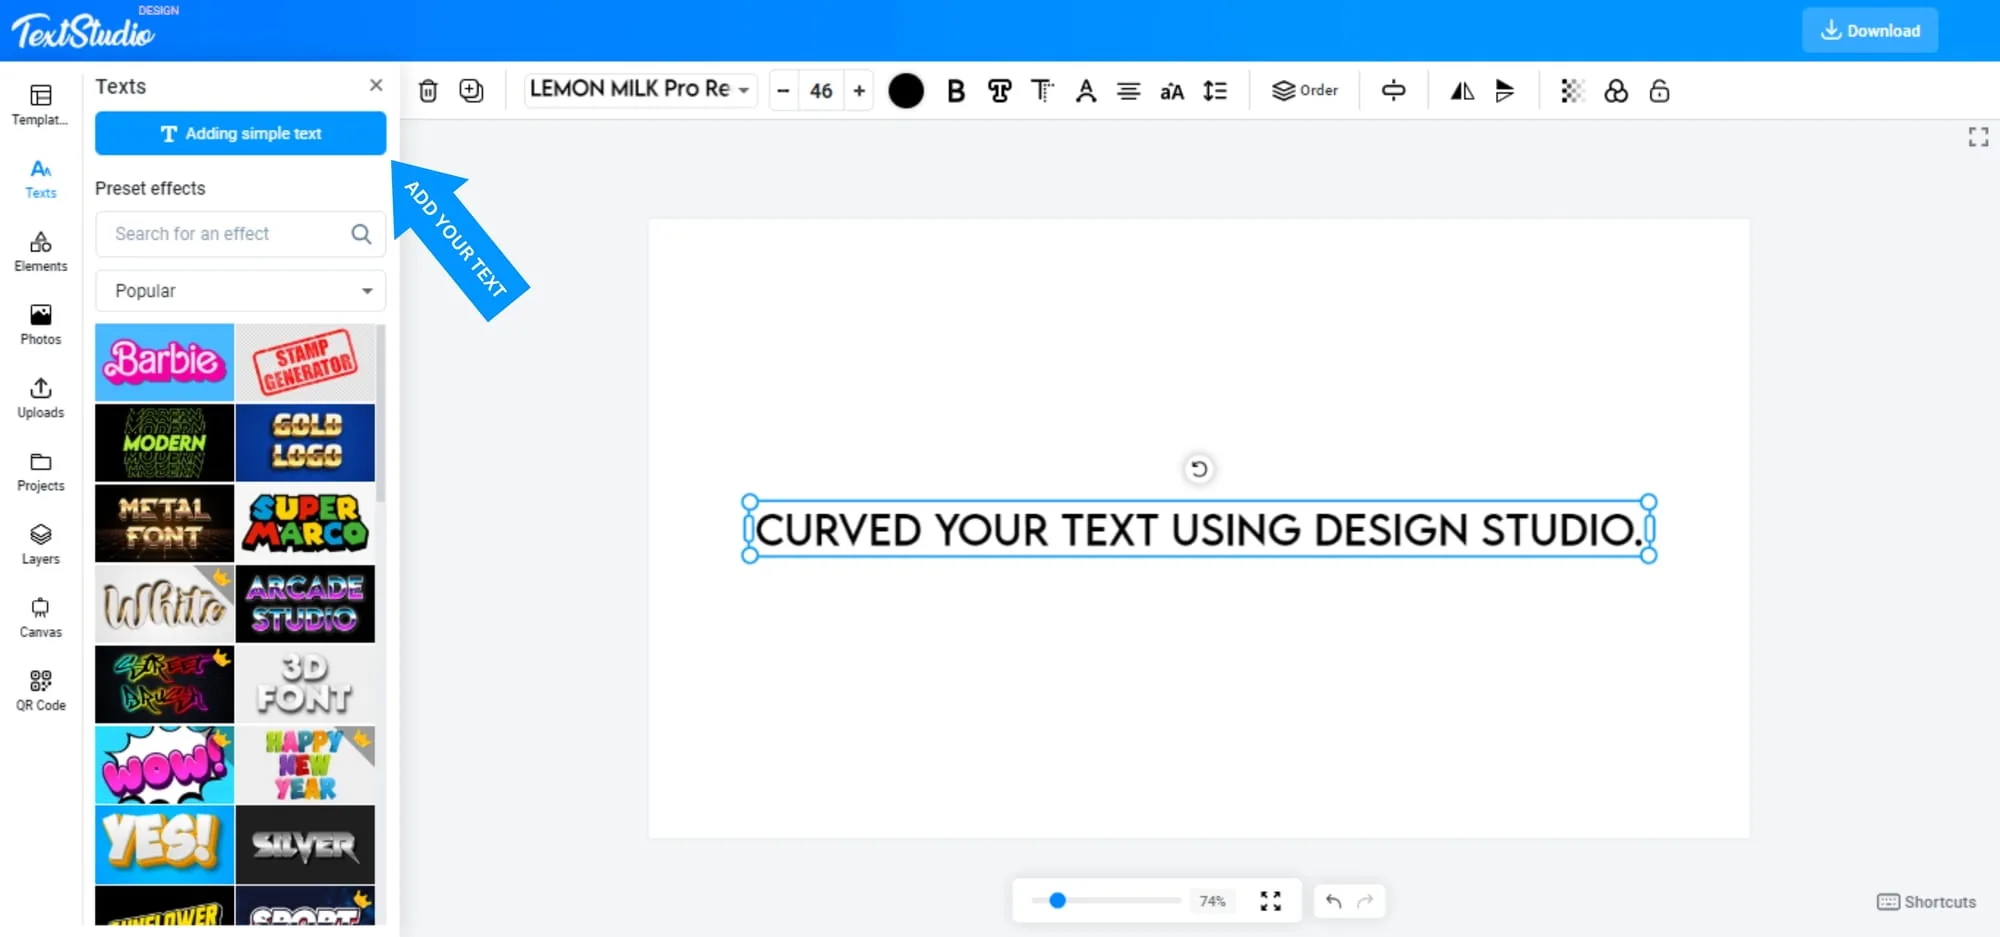The height and width of the screenshot is (937, 2000).
Task: Select the Happy New Year effect
Action: point(305,764)
